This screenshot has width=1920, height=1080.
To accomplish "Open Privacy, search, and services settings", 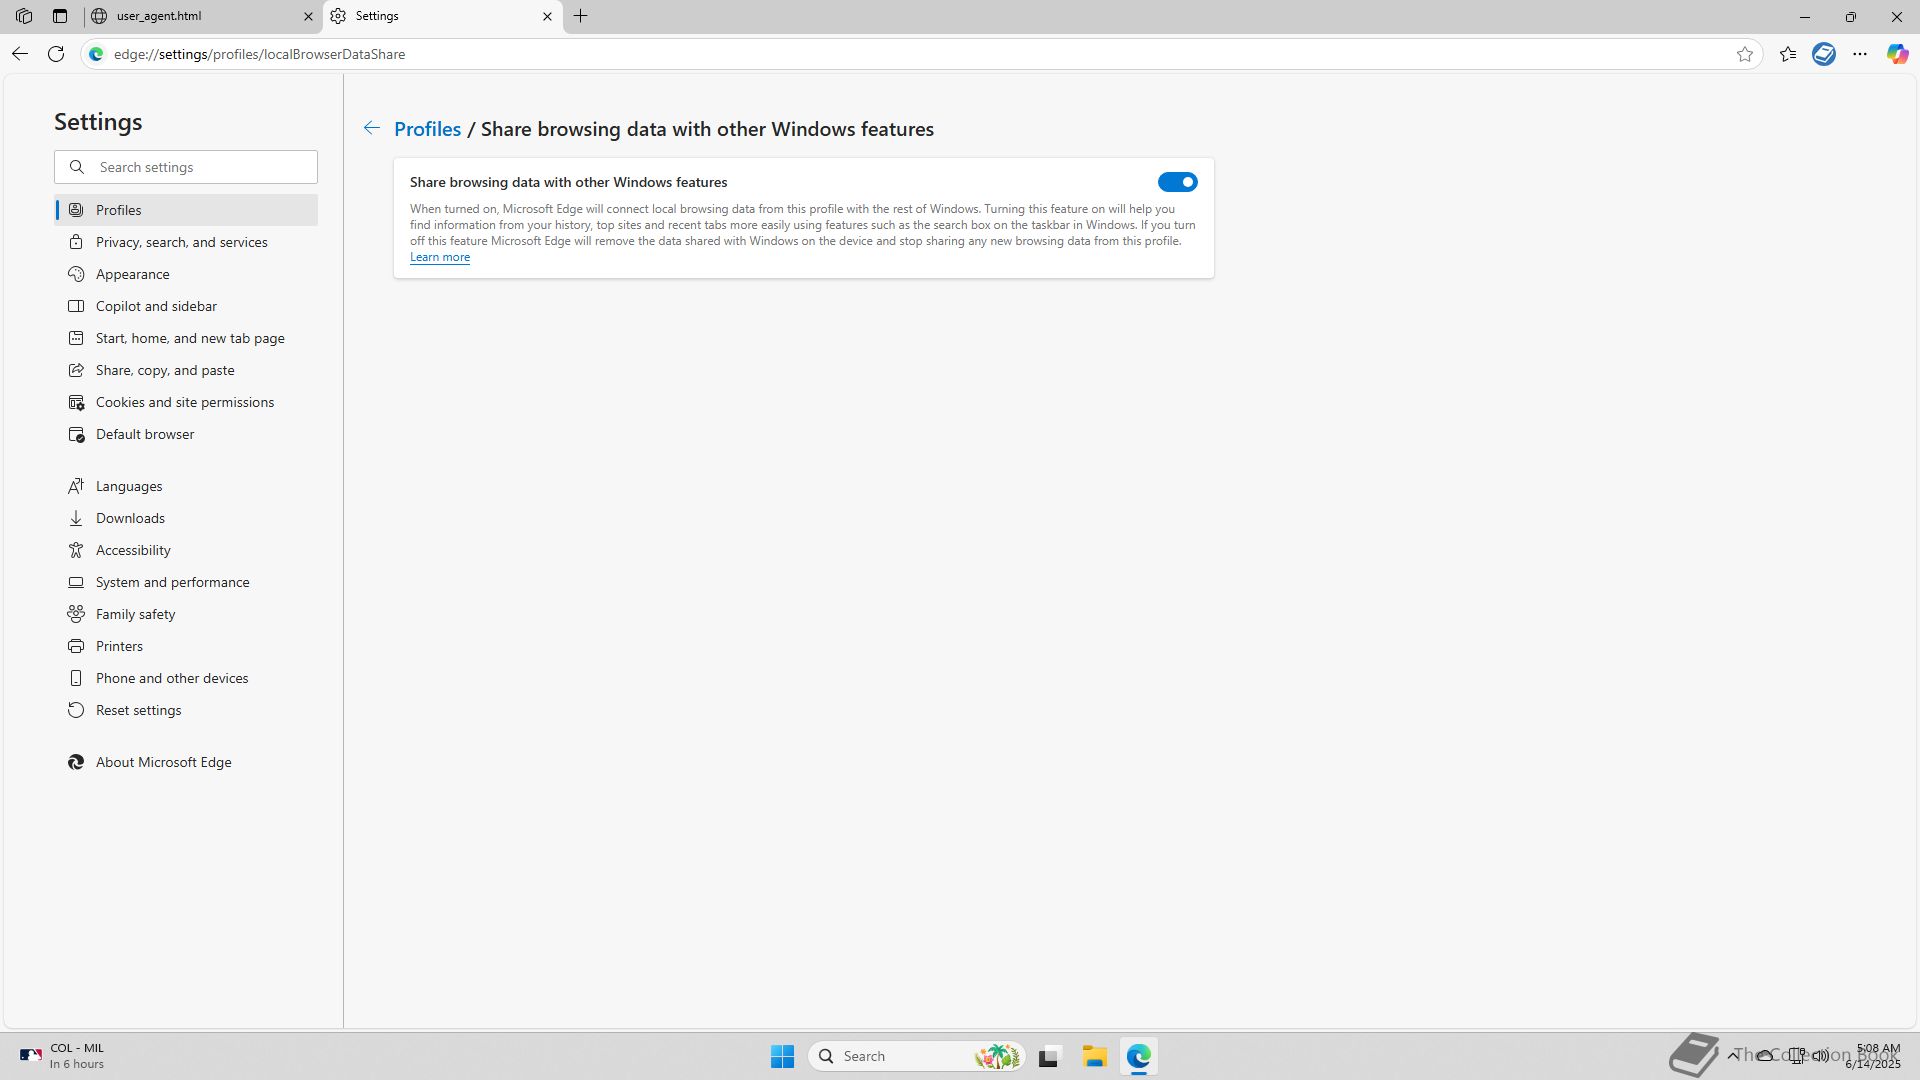I will pyautogui.click(x=181, y=242).
